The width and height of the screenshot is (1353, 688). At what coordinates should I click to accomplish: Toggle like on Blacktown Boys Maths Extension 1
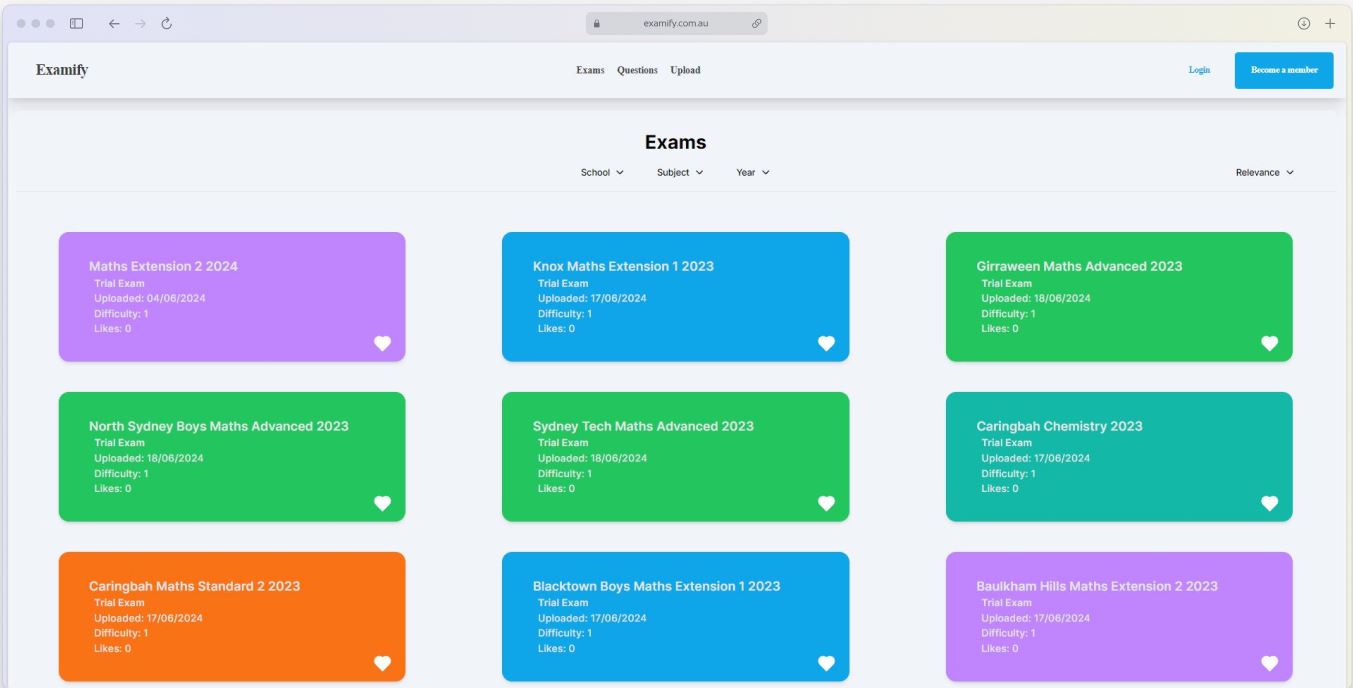(826, 662)
